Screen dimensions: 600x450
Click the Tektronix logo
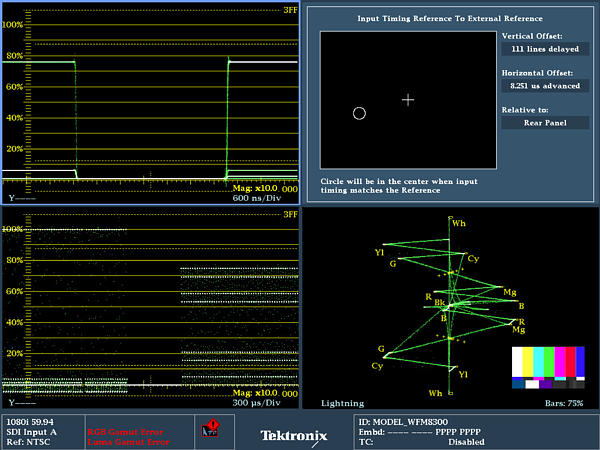293,435
